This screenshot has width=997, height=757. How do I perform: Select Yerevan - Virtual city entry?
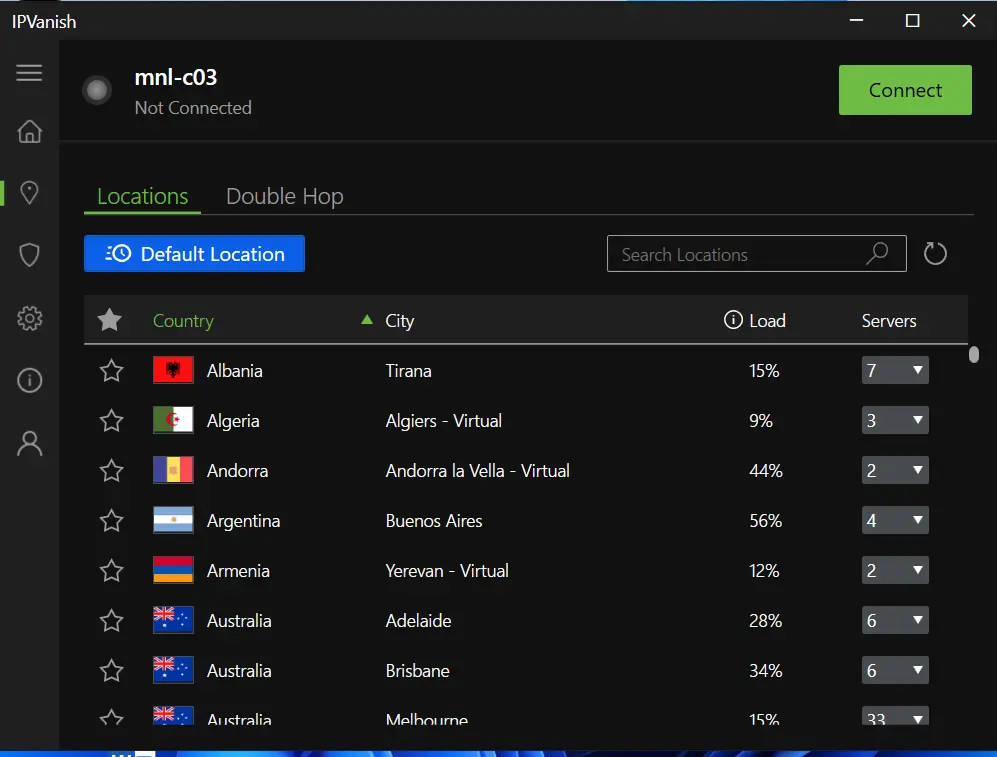(447, 571)
